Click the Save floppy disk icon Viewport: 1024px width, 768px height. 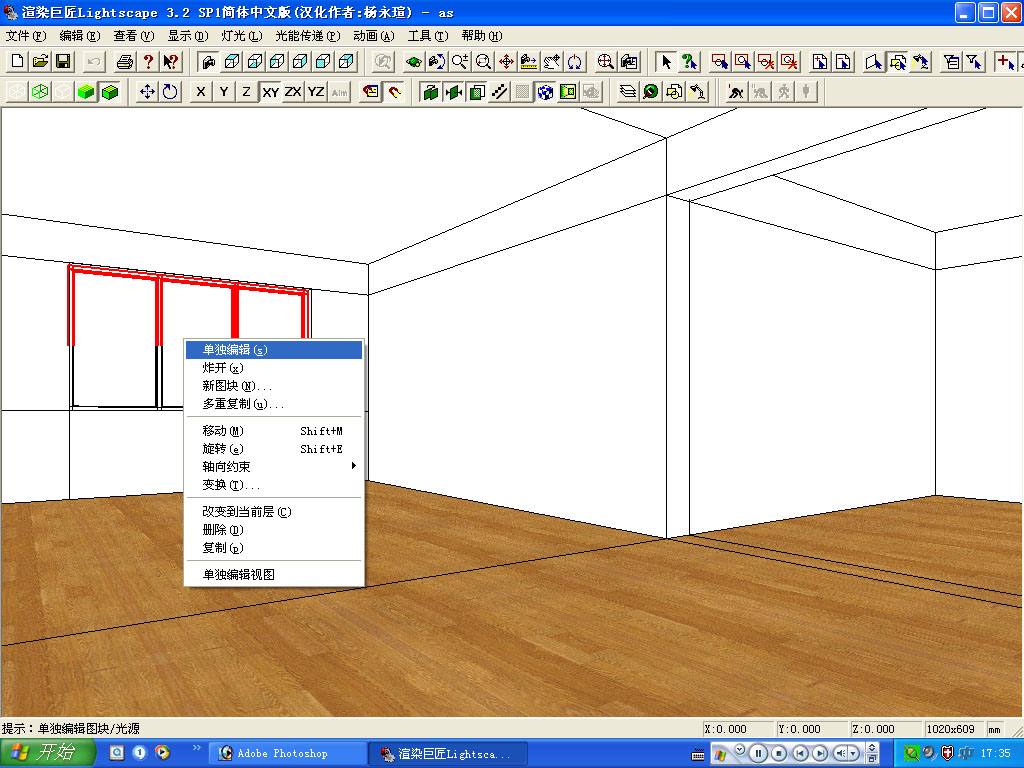coord(62,61)
